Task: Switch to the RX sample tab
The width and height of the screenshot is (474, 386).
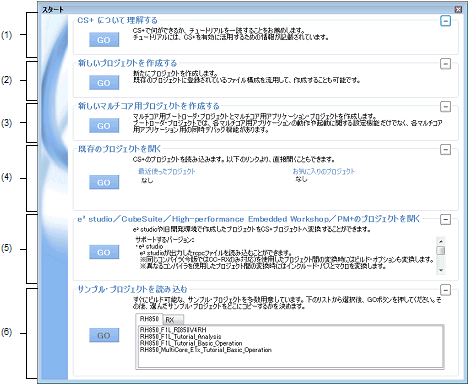Action: (x=173, y=320)
